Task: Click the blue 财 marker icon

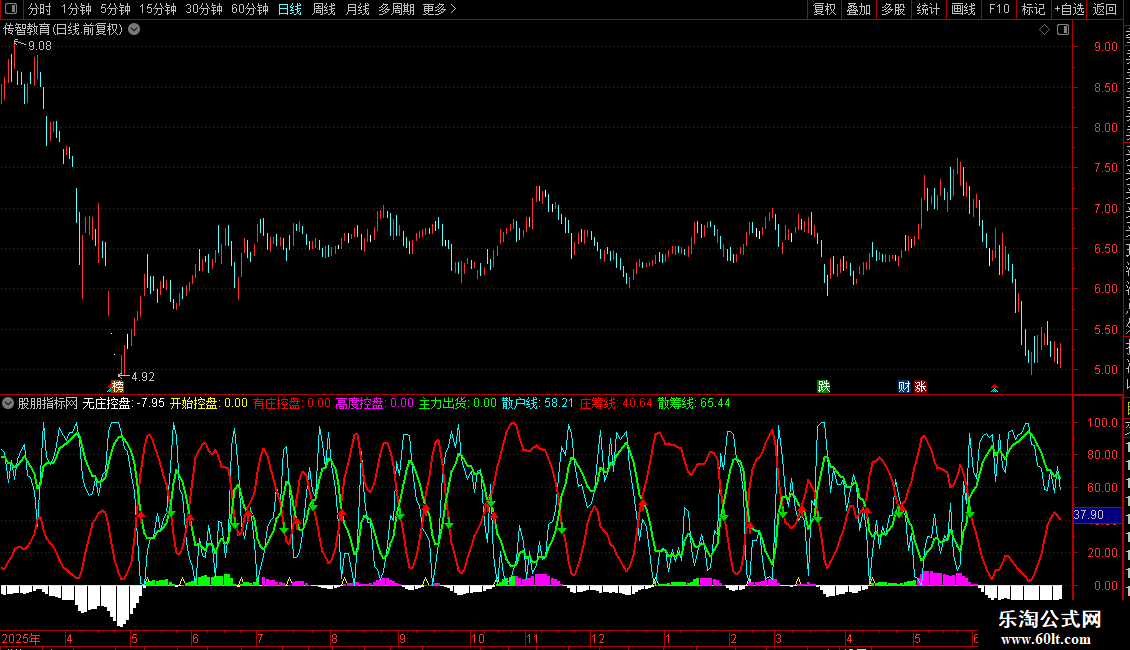Action: (x=904, y=386)
